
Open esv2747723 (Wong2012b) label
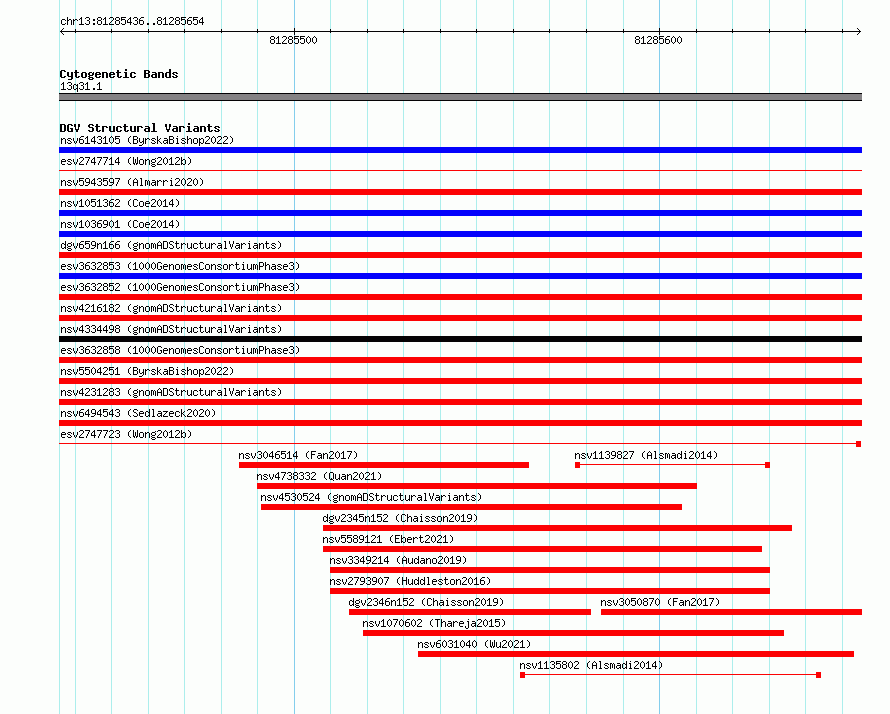click(x=126, y=434)
